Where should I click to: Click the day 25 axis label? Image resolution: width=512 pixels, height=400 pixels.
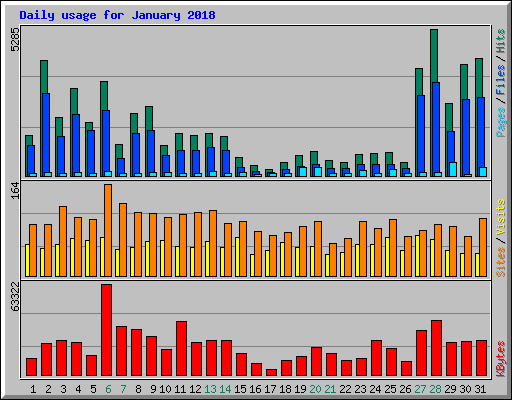pyautogui.click(x=390, y=389)
